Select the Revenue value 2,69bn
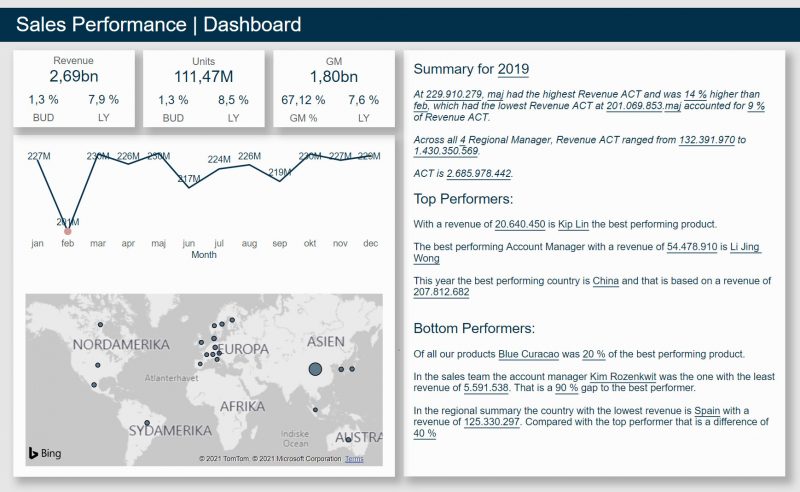 [74, 76]
